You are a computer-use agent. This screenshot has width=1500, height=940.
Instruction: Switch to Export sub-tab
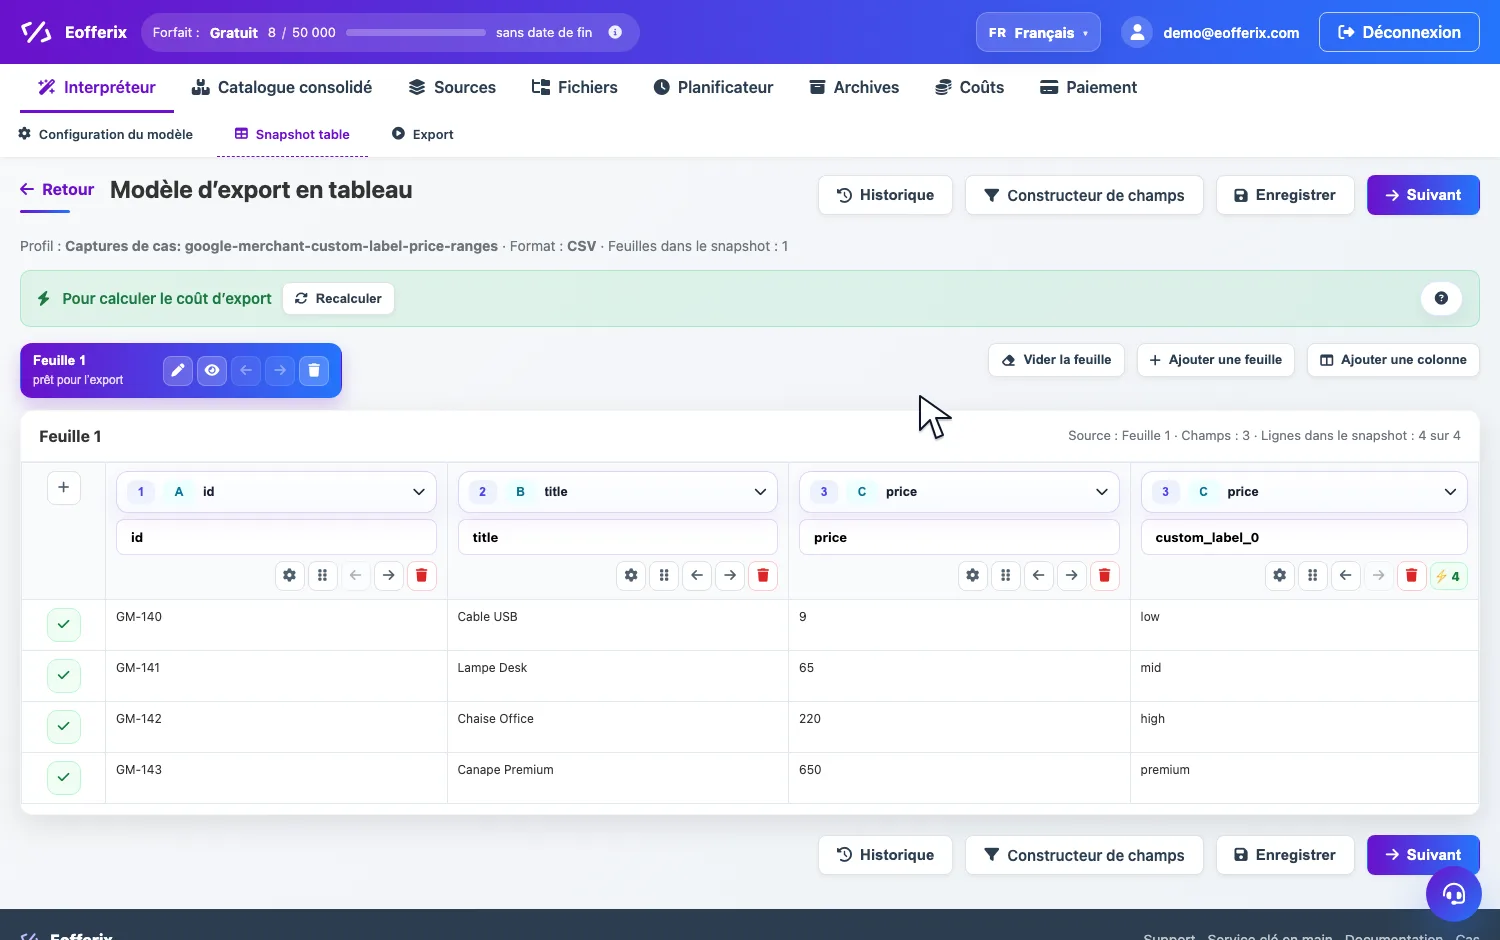pos(422,134)
